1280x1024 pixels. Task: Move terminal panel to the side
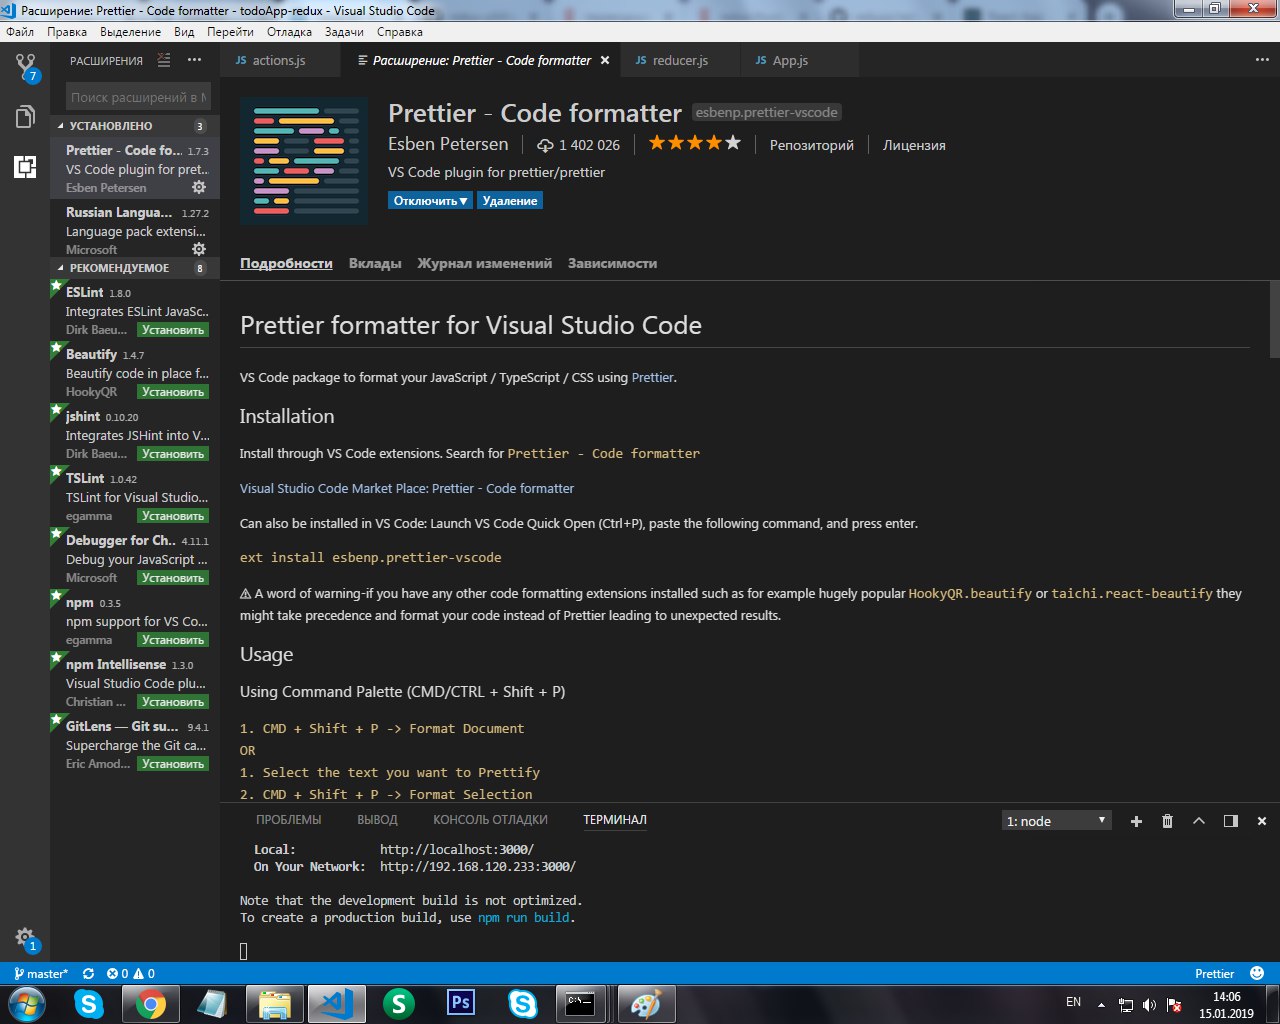point(1231,821)
